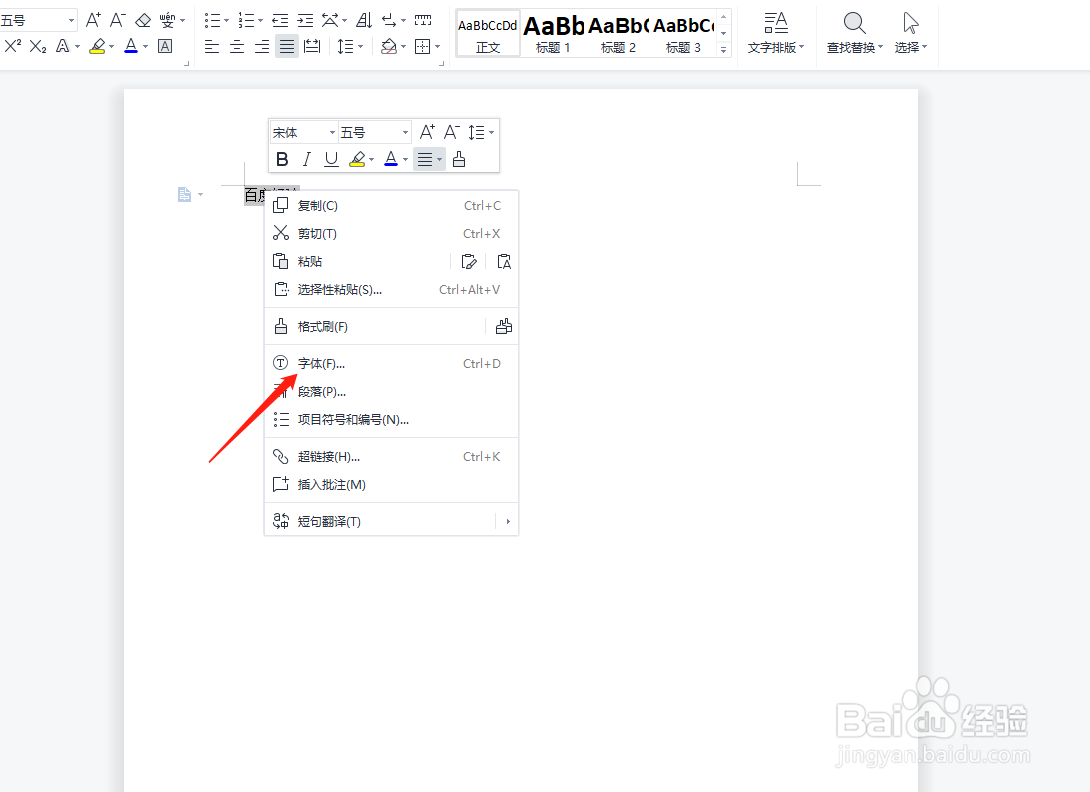Decrease paragraph indent
1090x792 pixels.
point(280,20)
